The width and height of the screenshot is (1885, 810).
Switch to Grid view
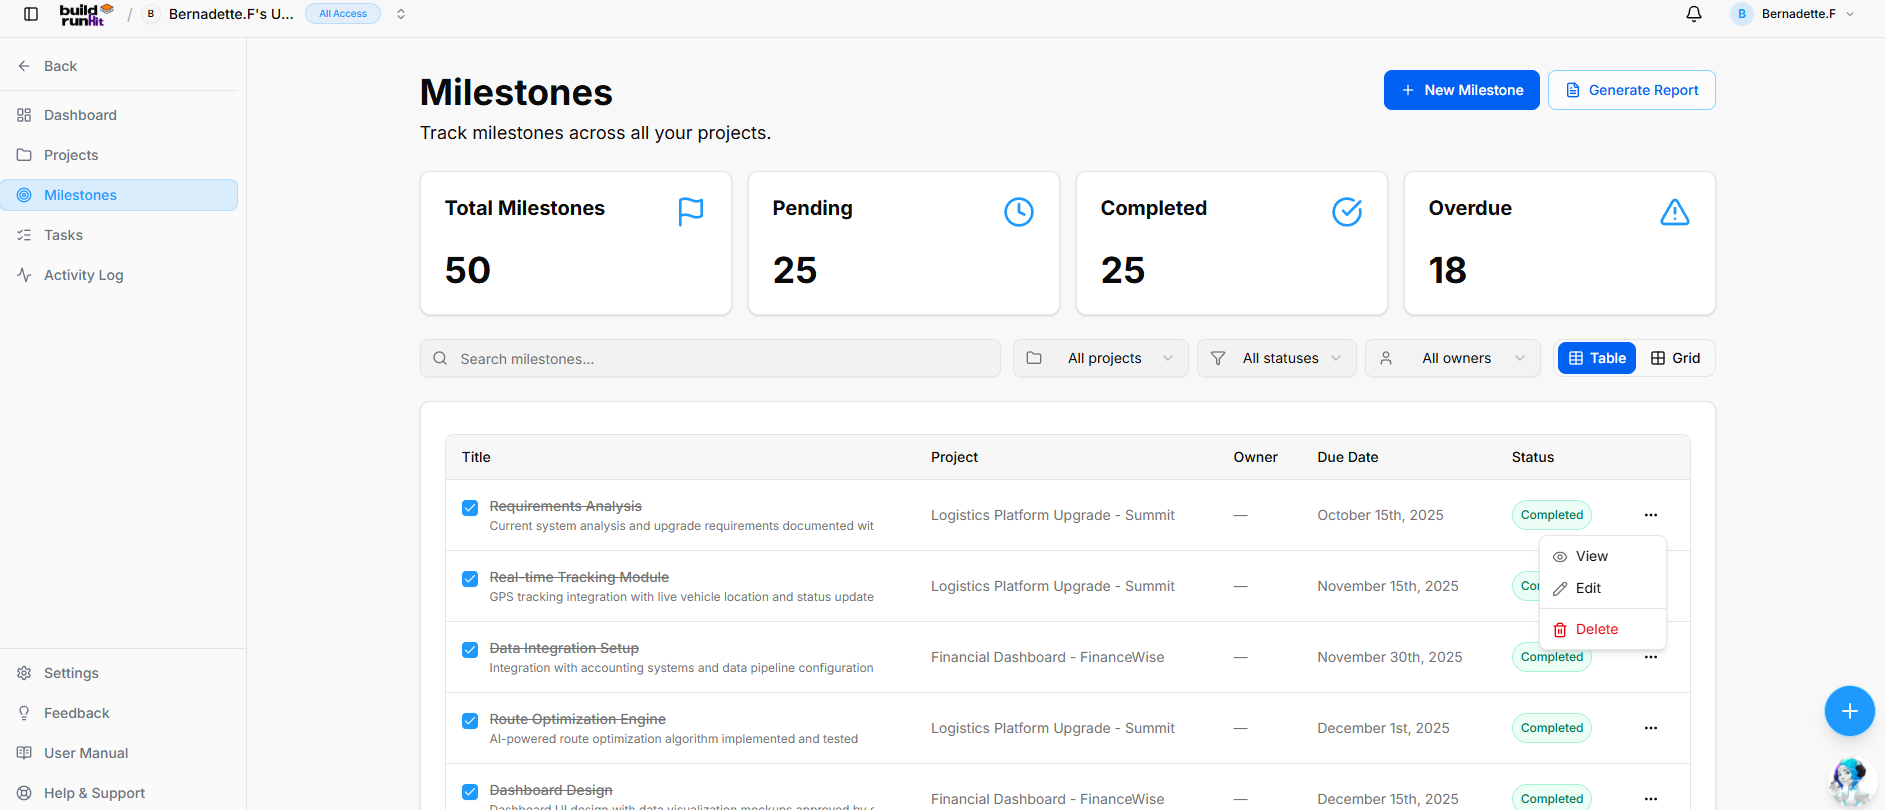point(1675,358)
